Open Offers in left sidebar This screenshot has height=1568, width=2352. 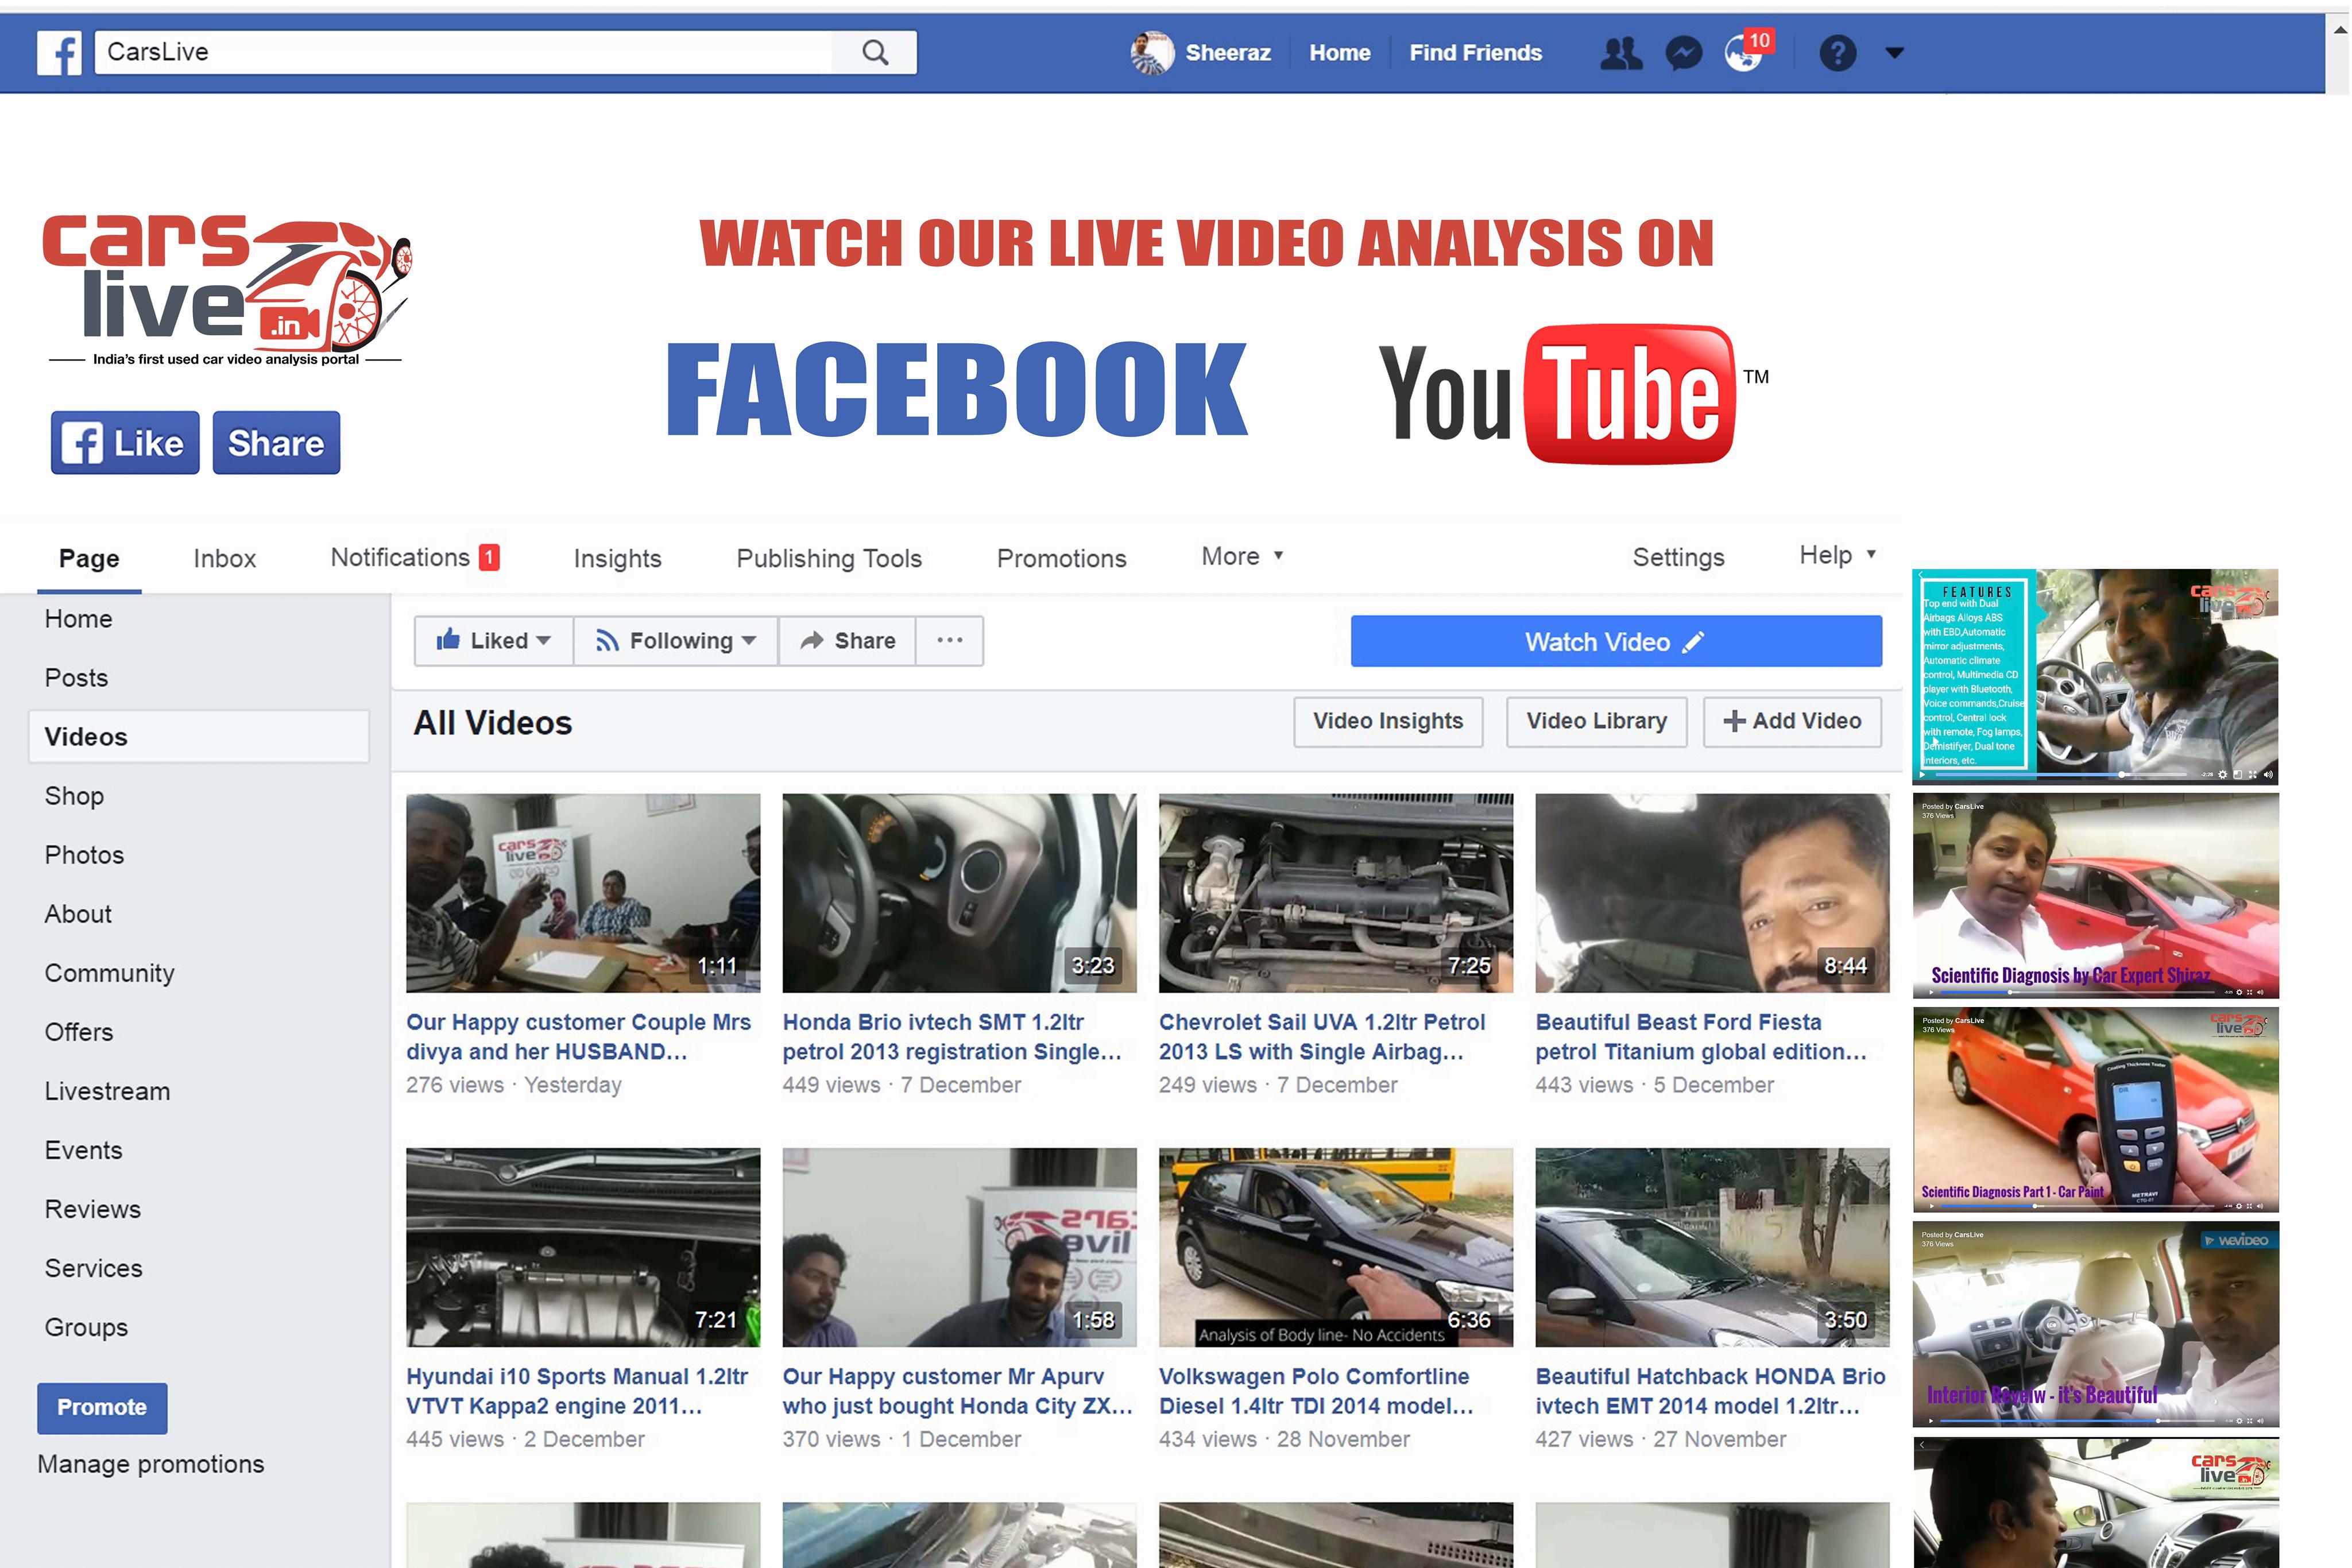pyautogui.click(x=78, y=1032)
